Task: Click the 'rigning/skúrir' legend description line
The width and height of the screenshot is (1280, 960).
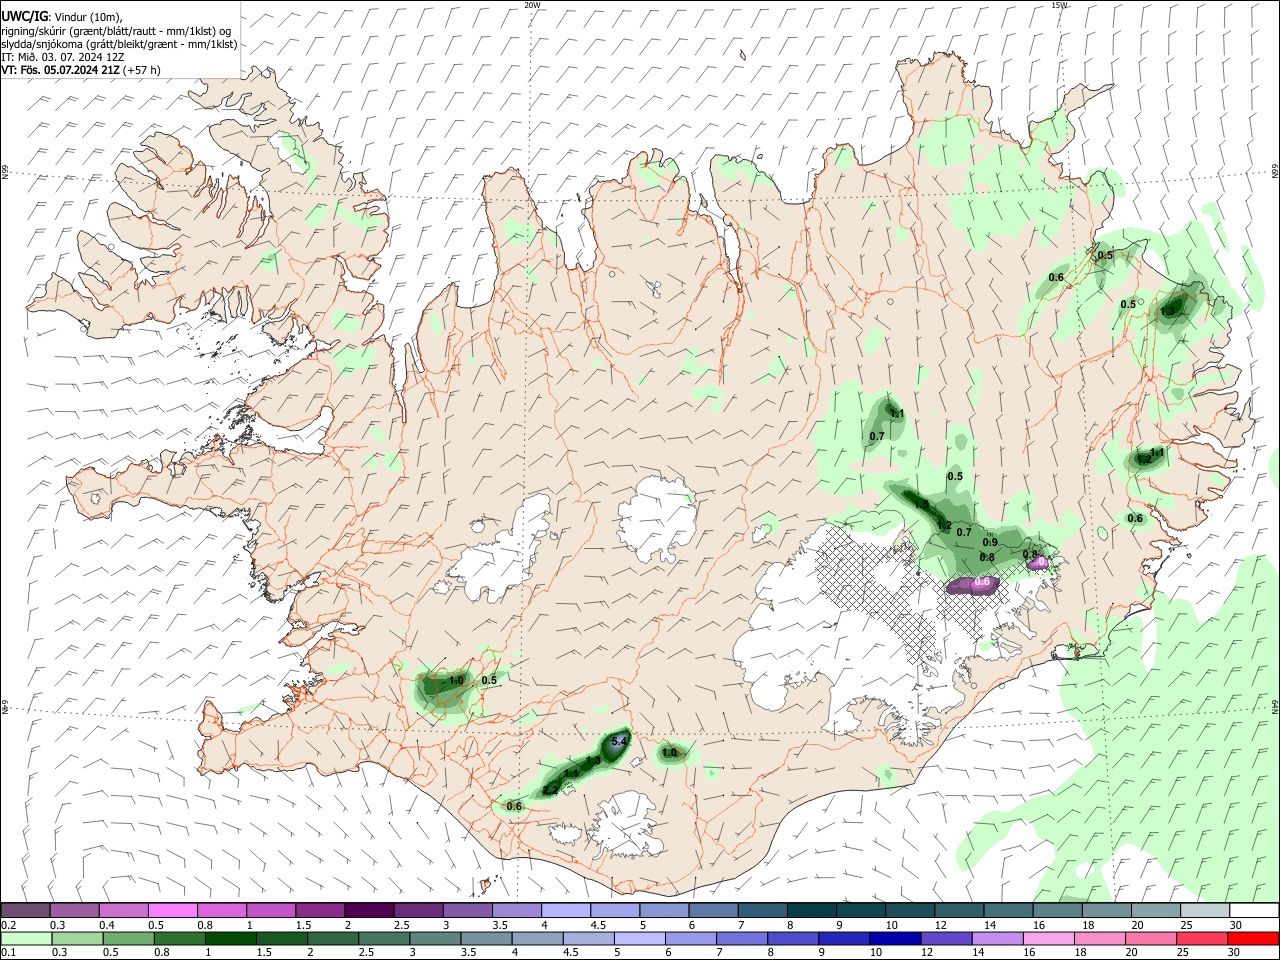Action: coord(116,31)
